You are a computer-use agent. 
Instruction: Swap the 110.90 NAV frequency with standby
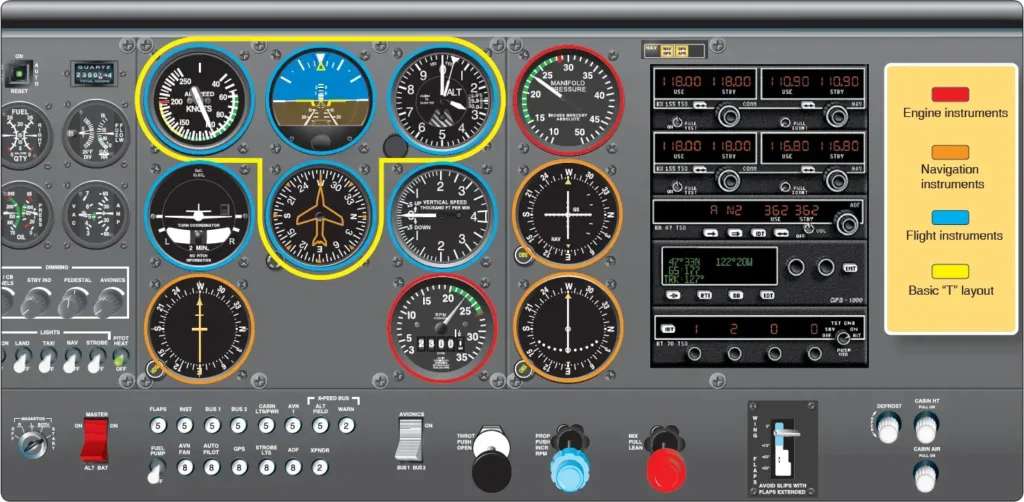tap(808, 104)
